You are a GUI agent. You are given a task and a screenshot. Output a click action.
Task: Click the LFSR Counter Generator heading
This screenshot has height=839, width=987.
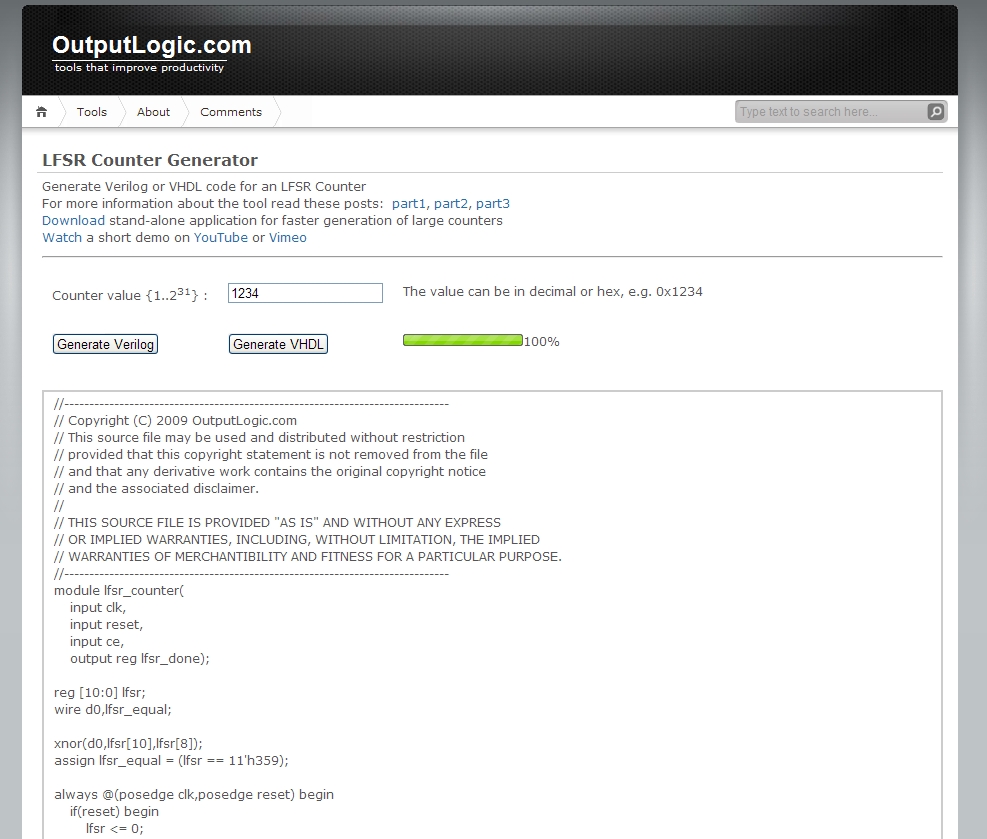[x=150, y=160]
